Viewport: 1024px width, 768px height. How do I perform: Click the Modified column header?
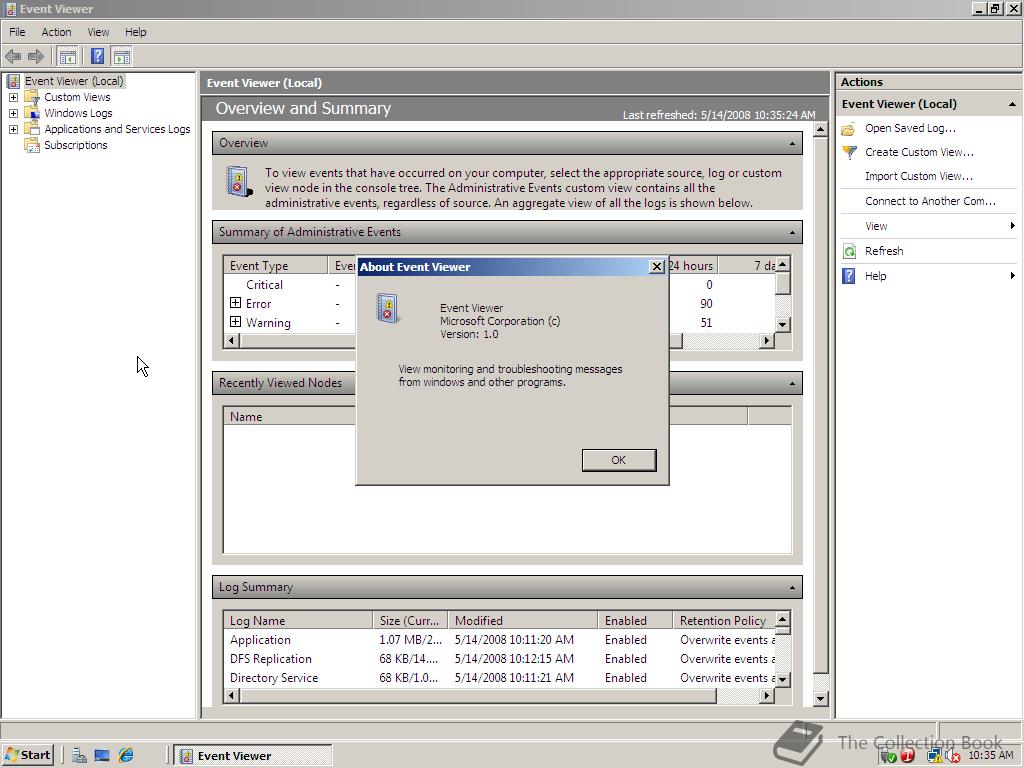tap(523, 620)
